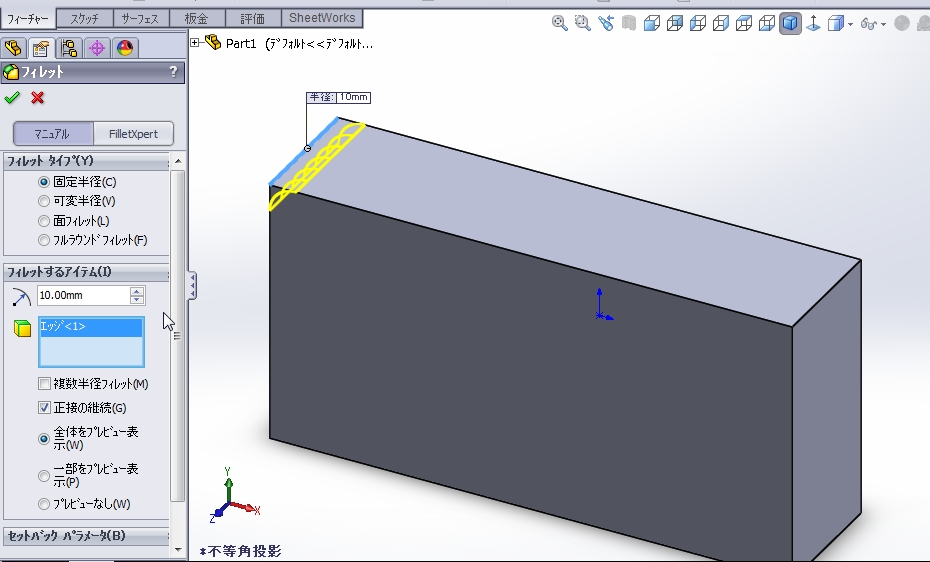Switch to FilletXpert mode
The image size is (930, 562).
133,134
